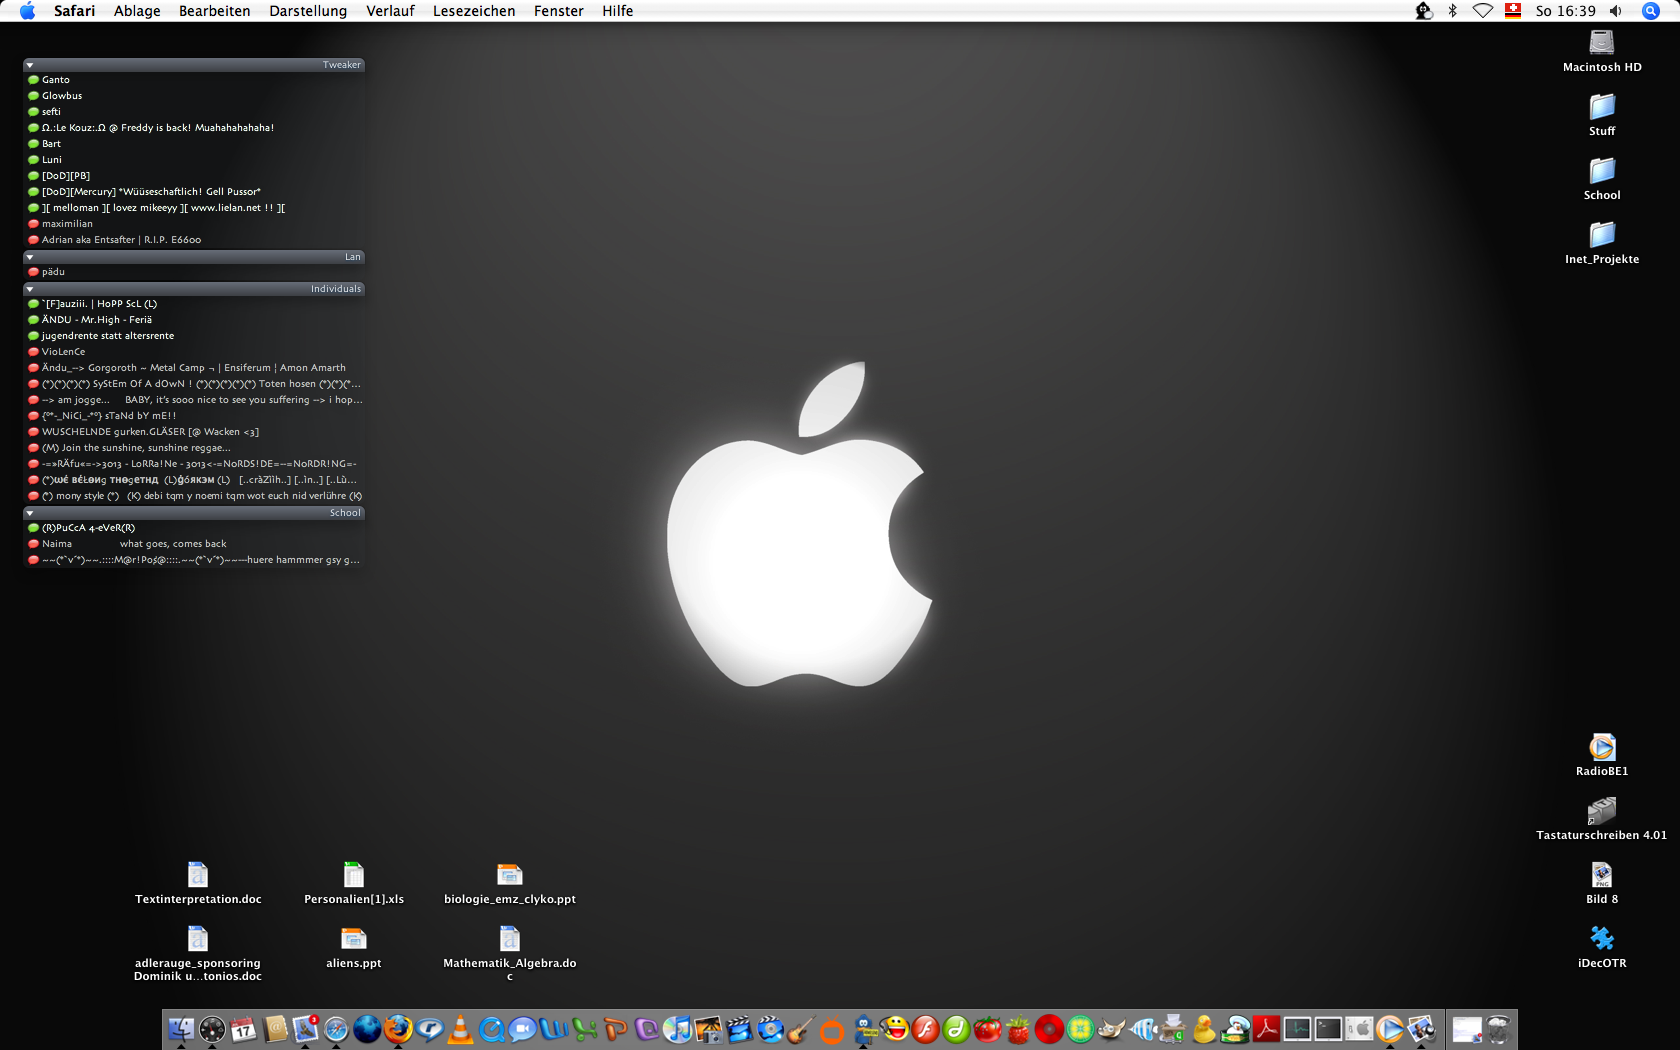Launch VLC media player cone icon
This screenshot has height=1050, width=1680.
[x=460, y=1028]
